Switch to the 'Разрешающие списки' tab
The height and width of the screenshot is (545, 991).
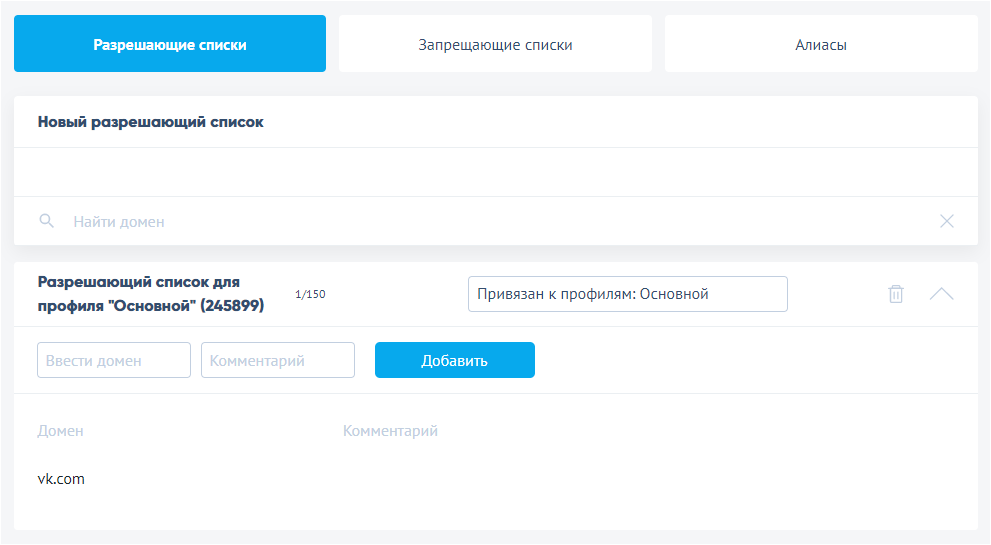170,44
